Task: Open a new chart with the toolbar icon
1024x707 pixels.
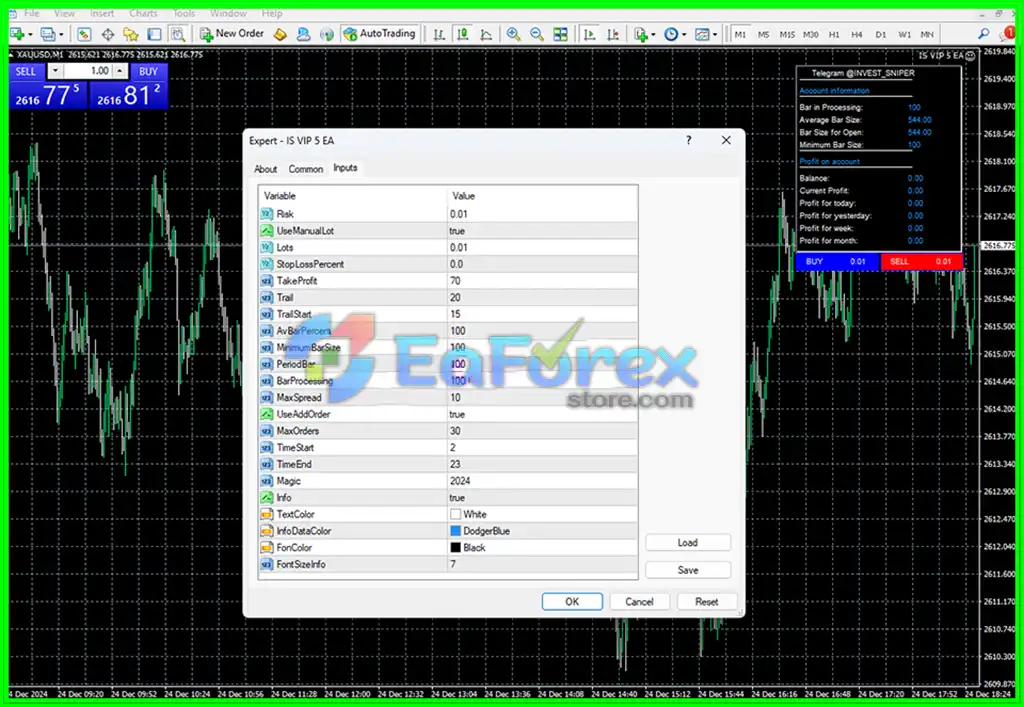Action: 17,34
